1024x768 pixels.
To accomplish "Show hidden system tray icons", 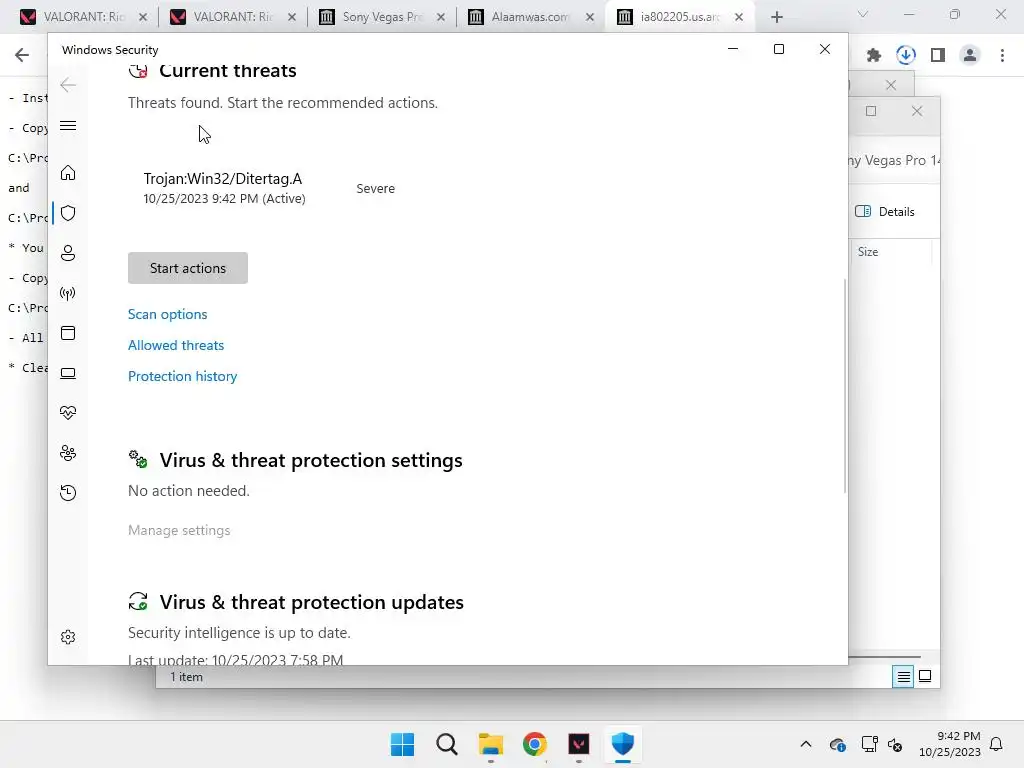I will [x=806, y=744].
